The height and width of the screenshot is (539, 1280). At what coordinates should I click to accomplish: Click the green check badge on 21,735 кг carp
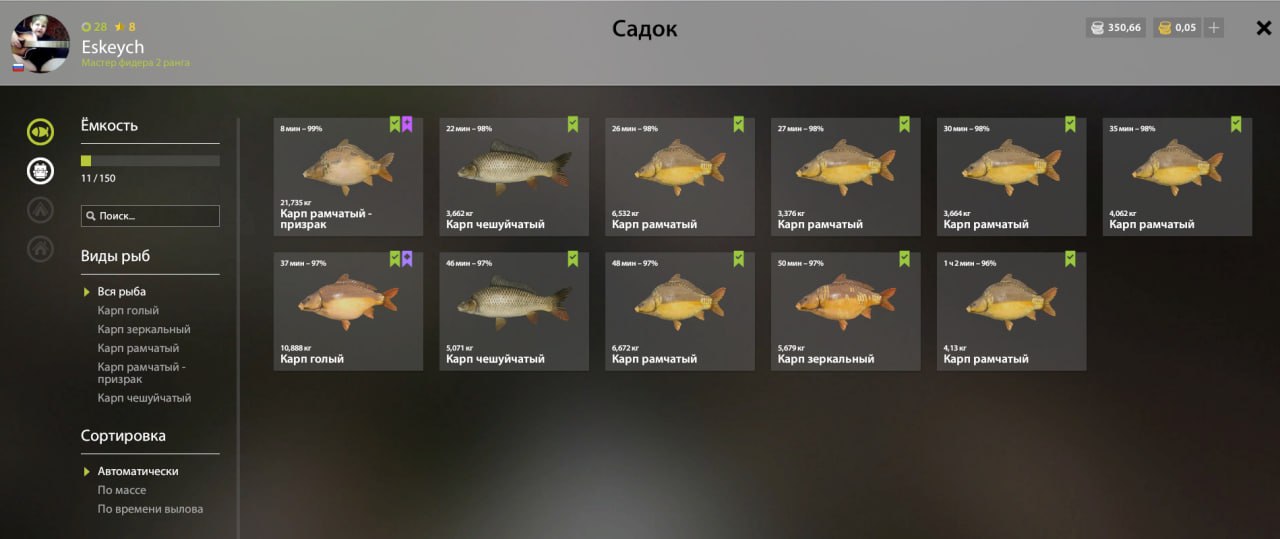pos(395,124)
